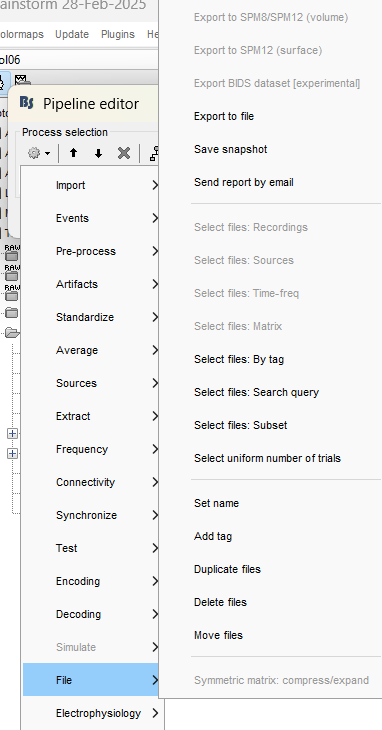
Task: Open the Pre-process submenu
Action: tap(91, 251)
